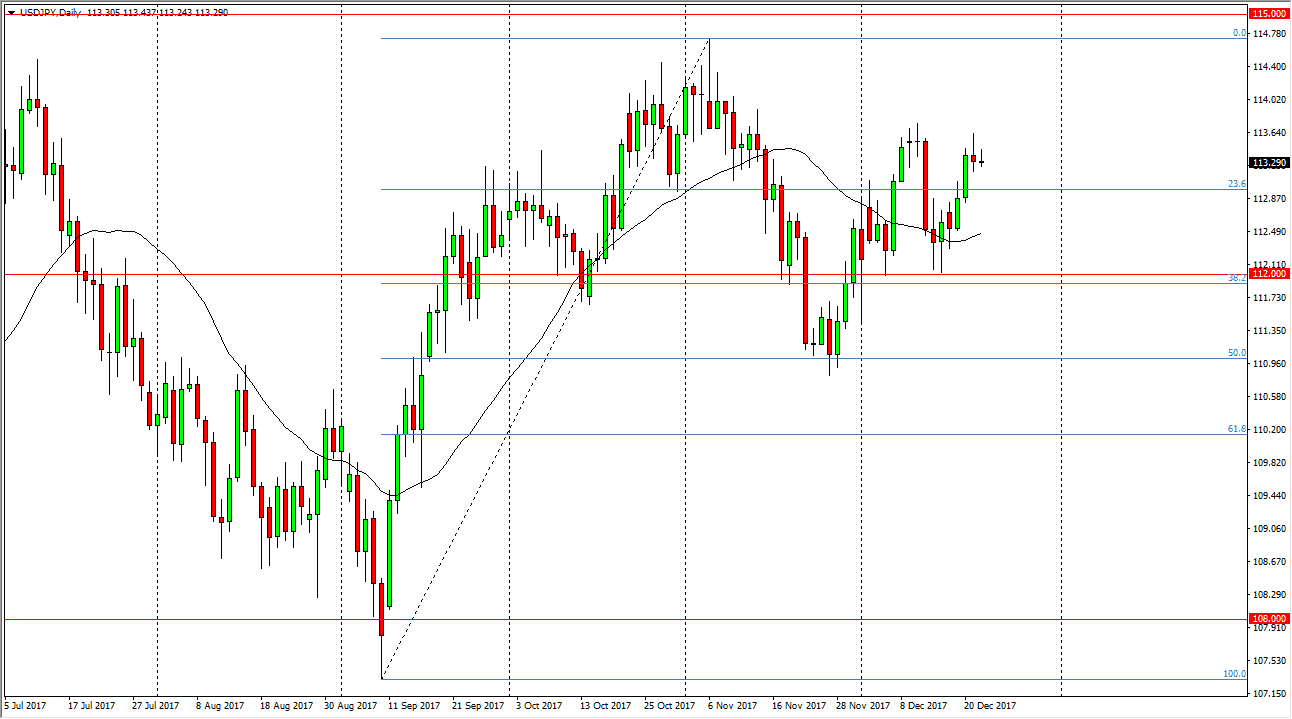Click the 108.670 price axis label
The height and width of the screenshot is (719, 1292).
pos(1270,562)
